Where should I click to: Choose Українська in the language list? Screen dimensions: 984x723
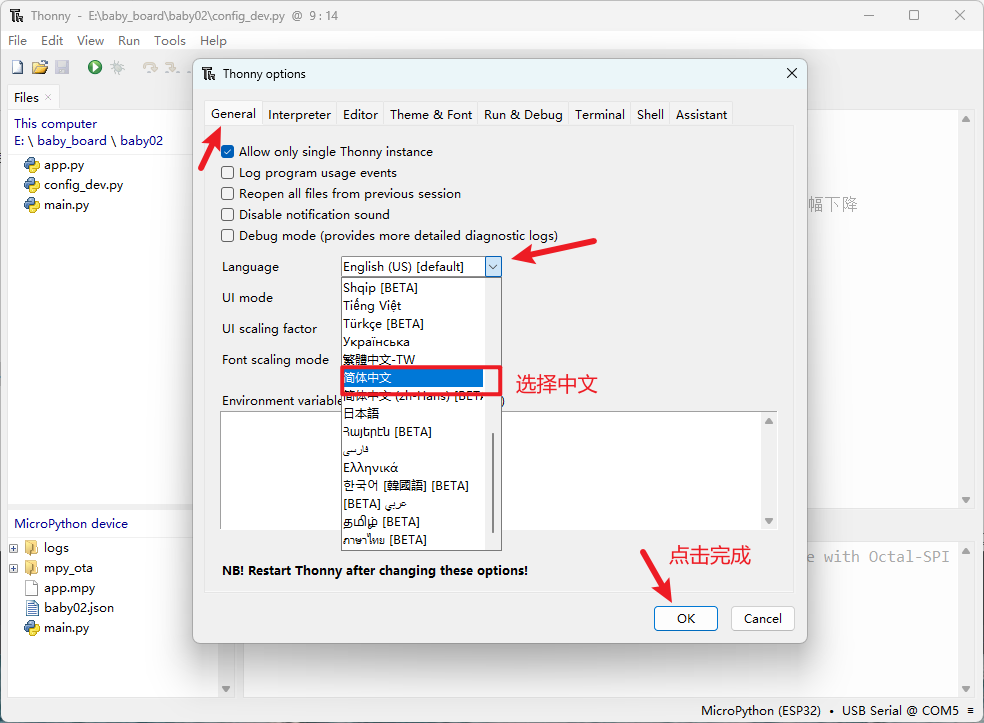tap(413, 342)
